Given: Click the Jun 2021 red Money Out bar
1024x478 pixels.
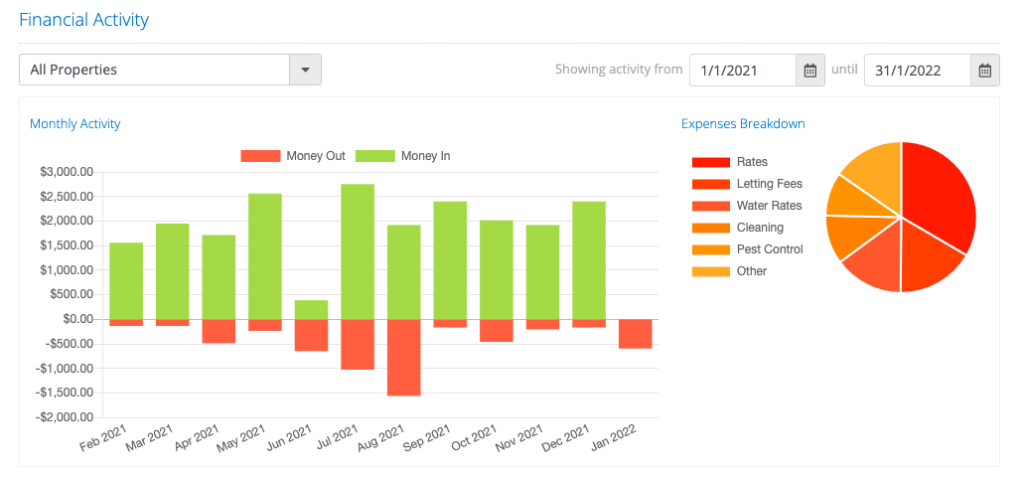Looking at the screenshot, I should pyautogui.click(x=312, y=335).
